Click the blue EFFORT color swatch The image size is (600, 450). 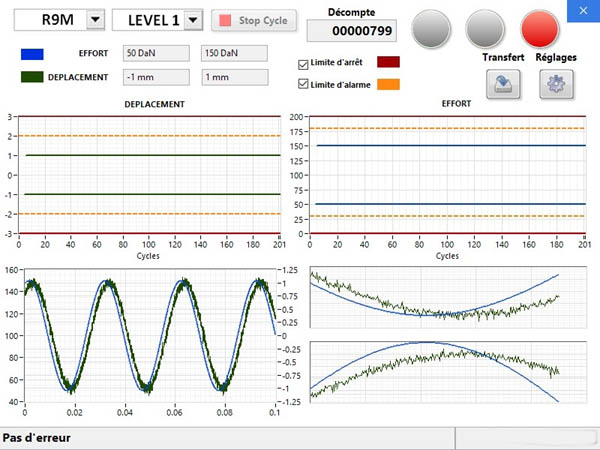[x=32, y=54]
